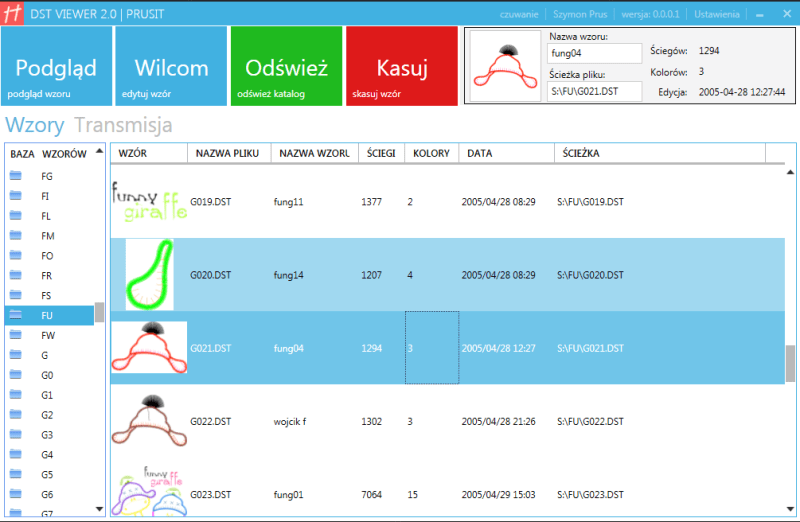The image size is (800, 522).
Task: Switch to the Transmisja tab
Action: click(x=123, y=125)
